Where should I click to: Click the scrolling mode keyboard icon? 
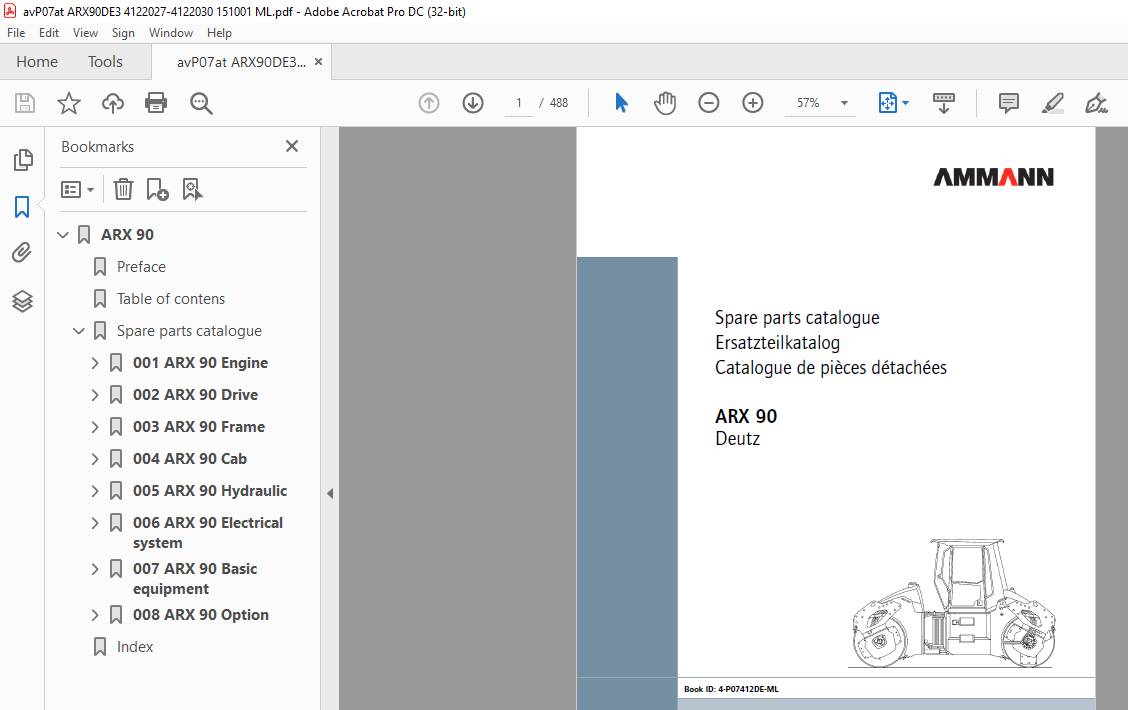pos(943,103)
